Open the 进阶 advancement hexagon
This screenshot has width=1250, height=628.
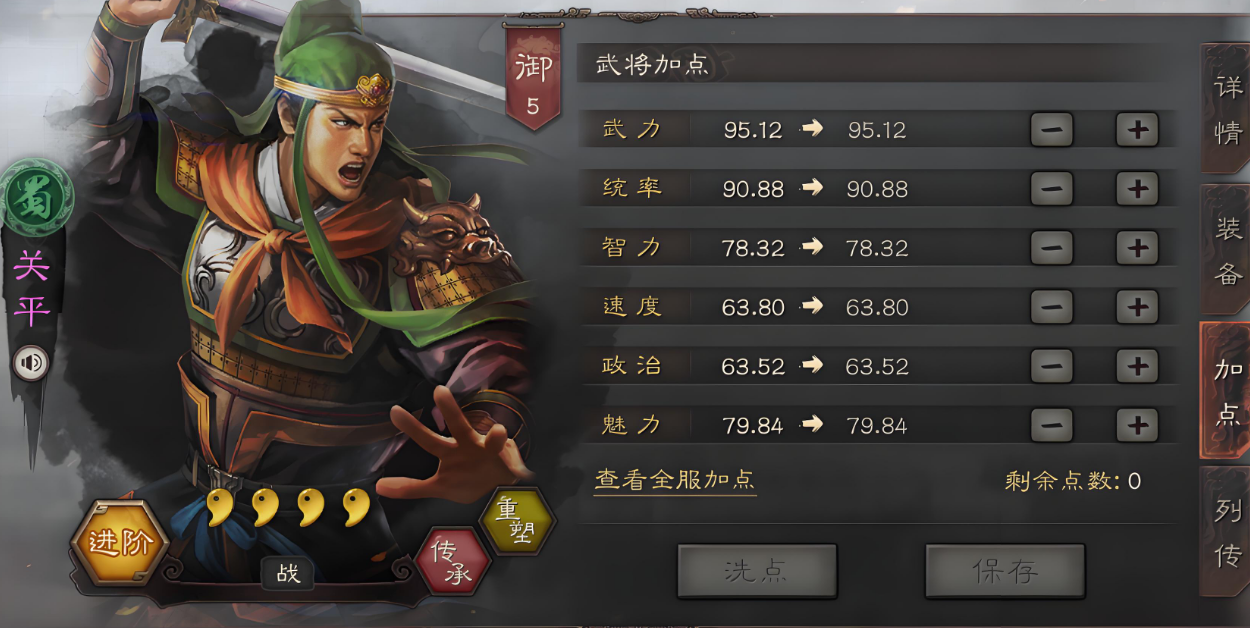(x=119, y=543)
